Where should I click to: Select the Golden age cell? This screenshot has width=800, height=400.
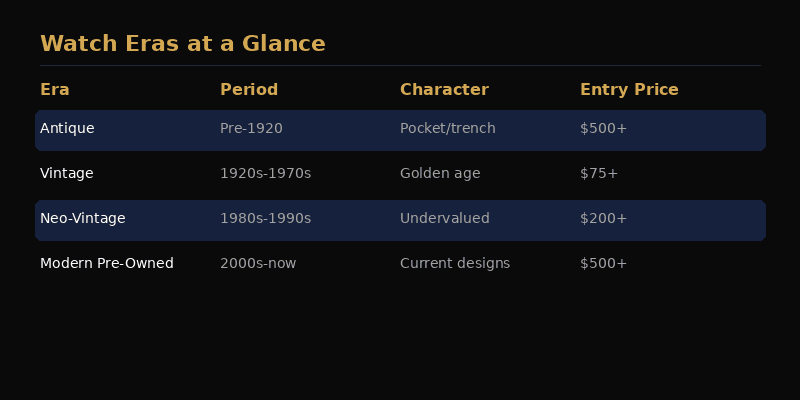tap(440, 174)
